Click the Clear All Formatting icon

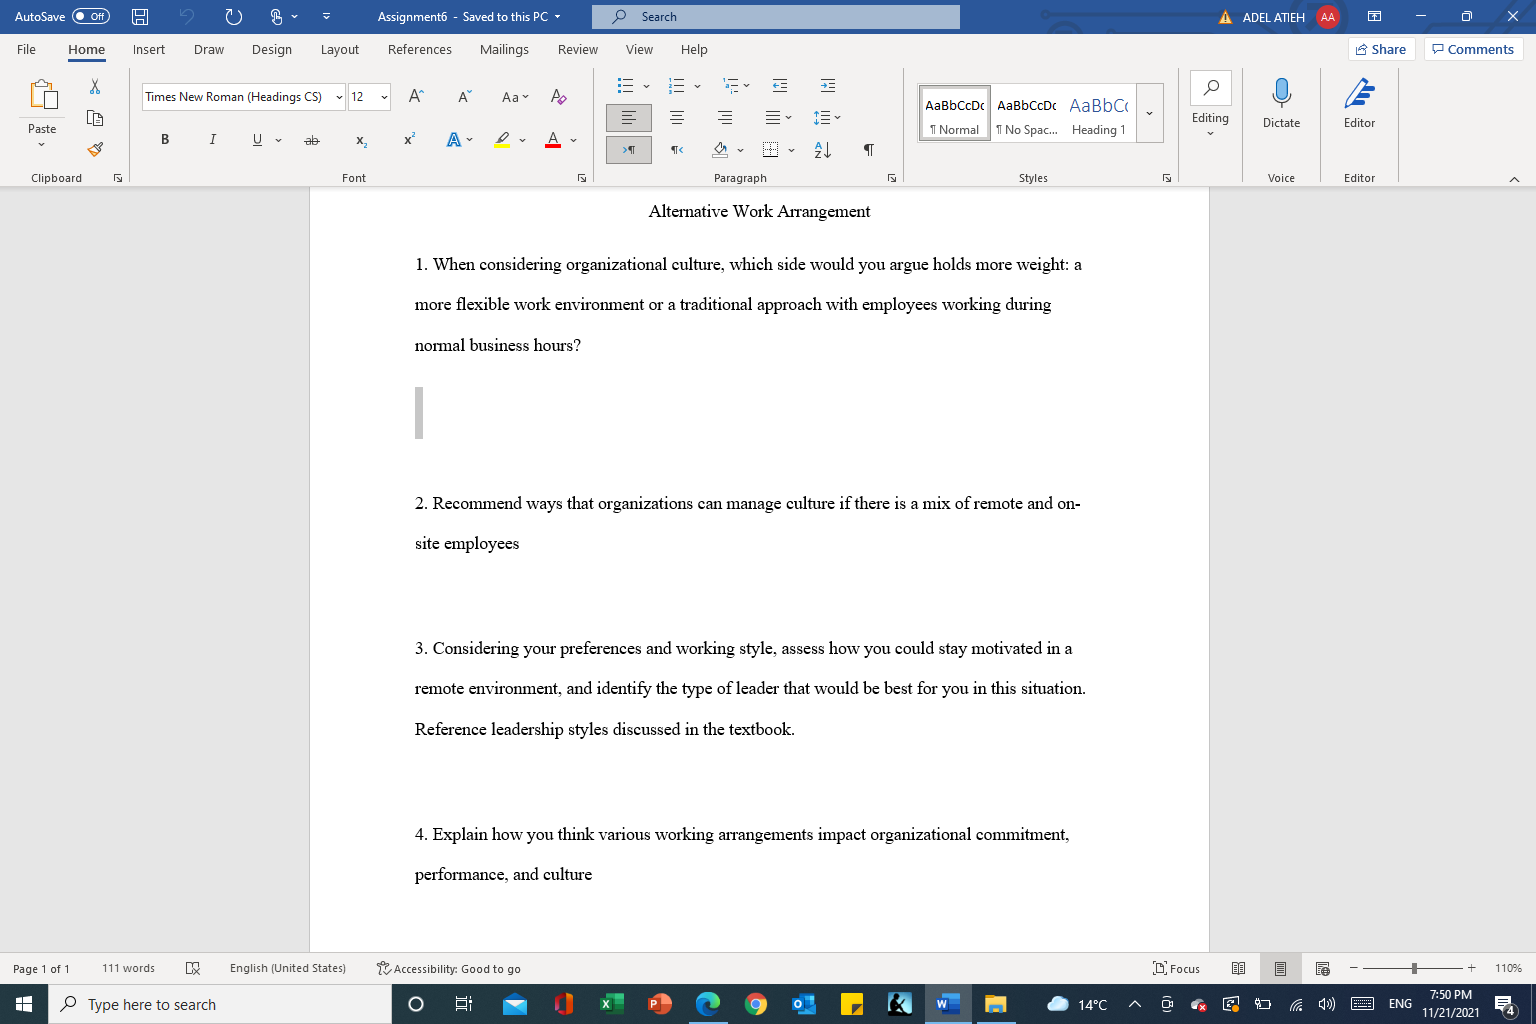pyautogui.click(x=559, y=97)
